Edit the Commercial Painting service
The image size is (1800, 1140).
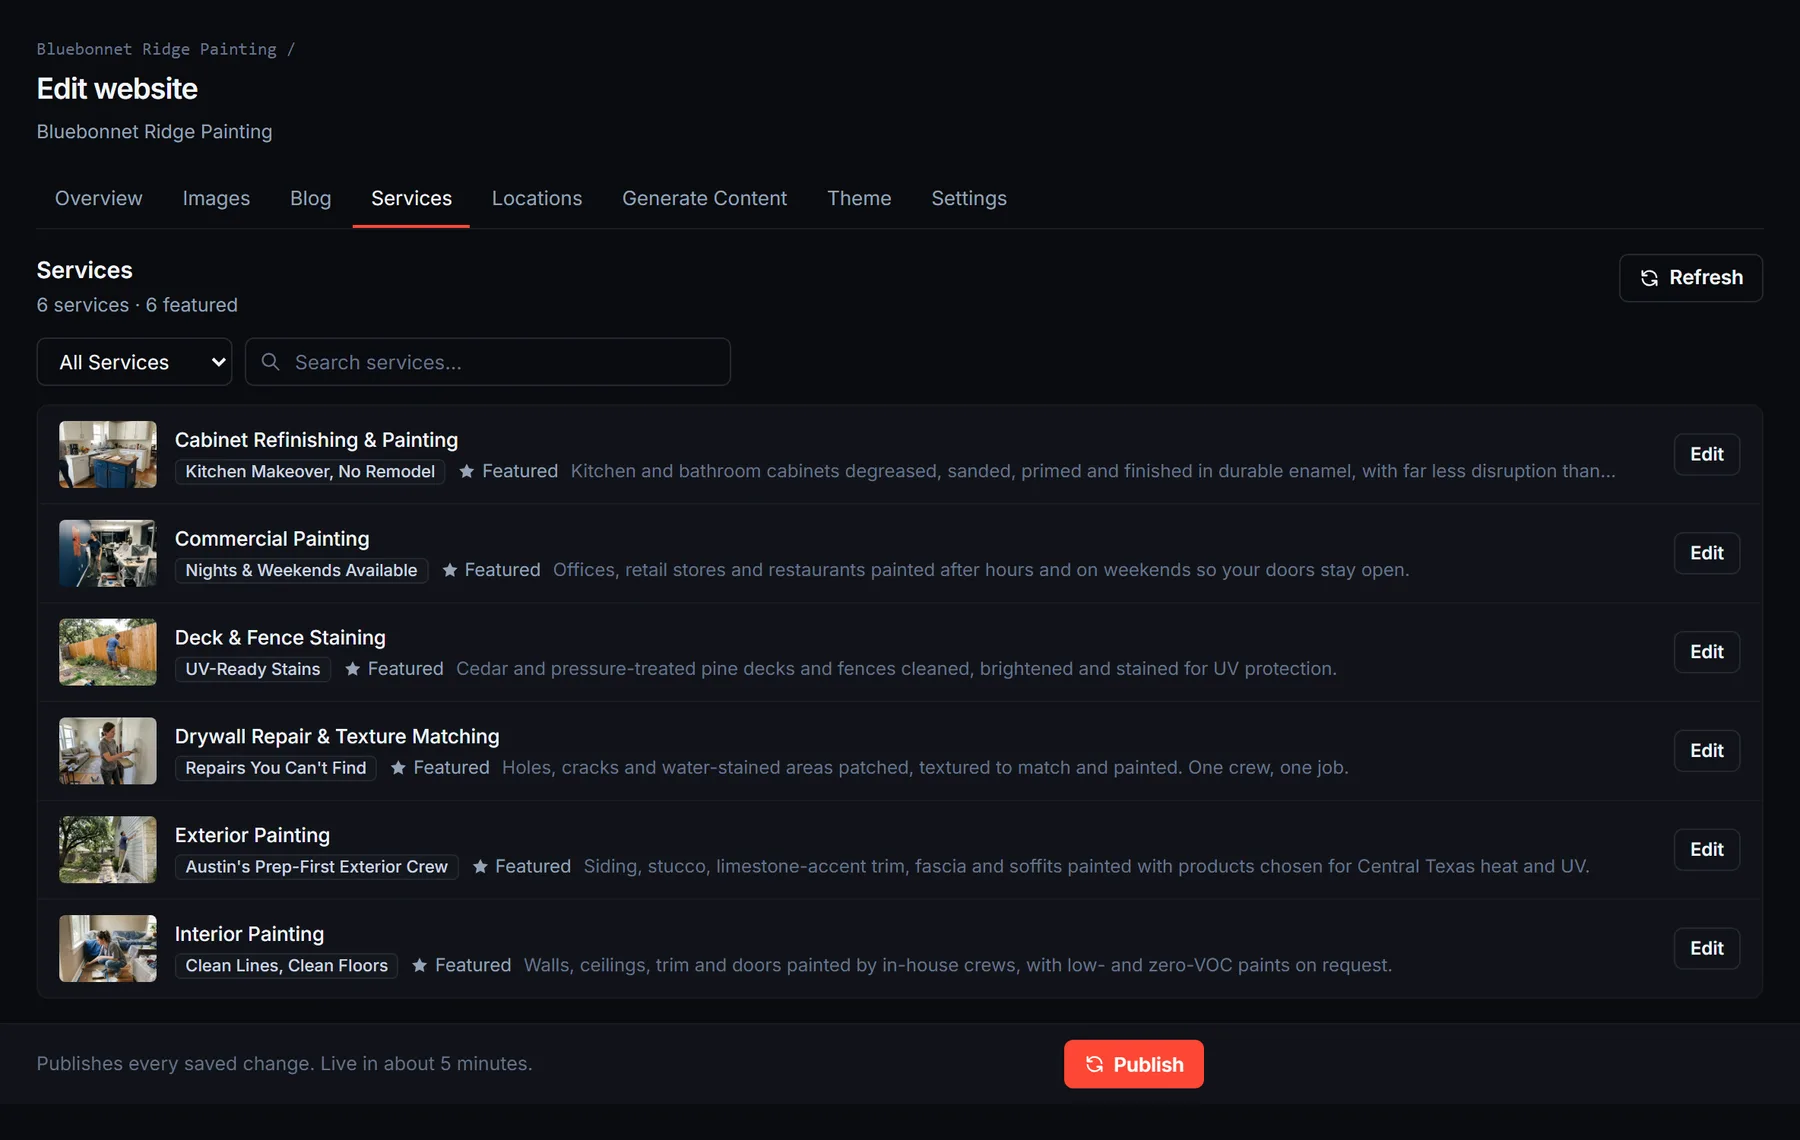click(1707, 553)
